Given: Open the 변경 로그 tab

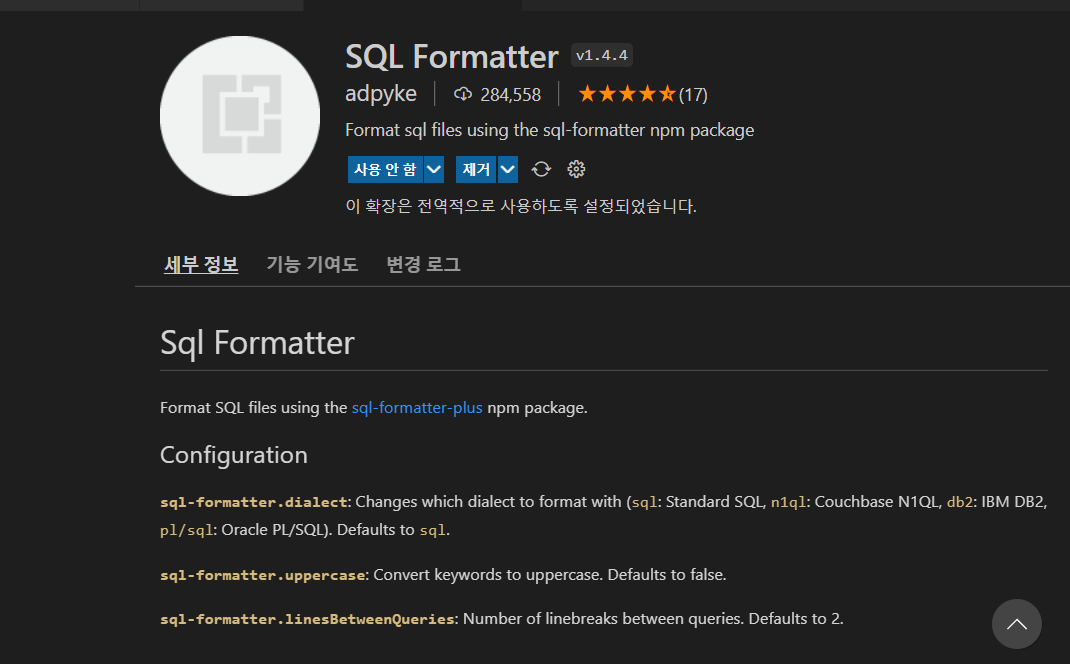Looking at the screenshot, I should point(422,263).
